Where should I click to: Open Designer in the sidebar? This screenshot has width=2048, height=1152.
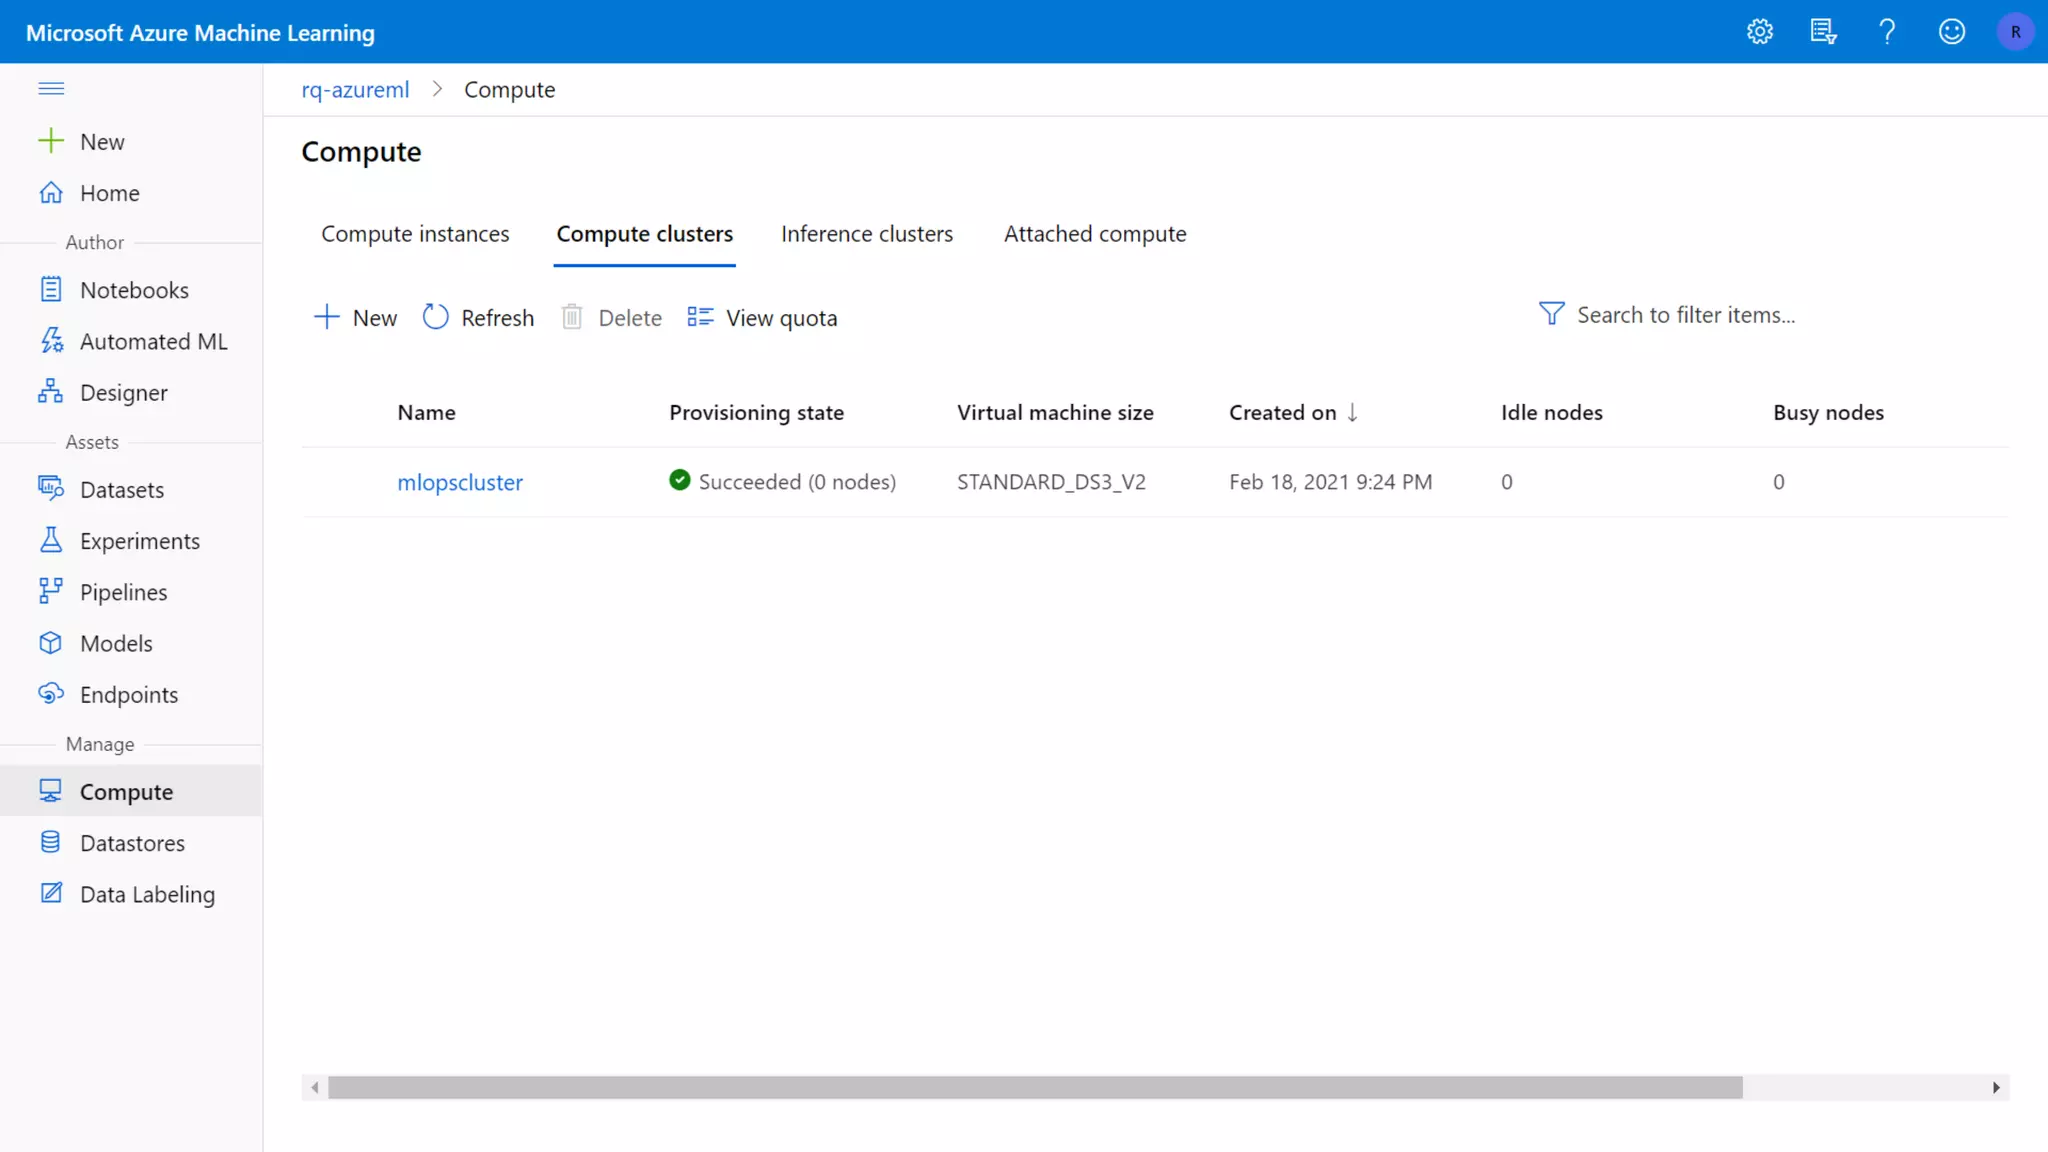(123, 393)
